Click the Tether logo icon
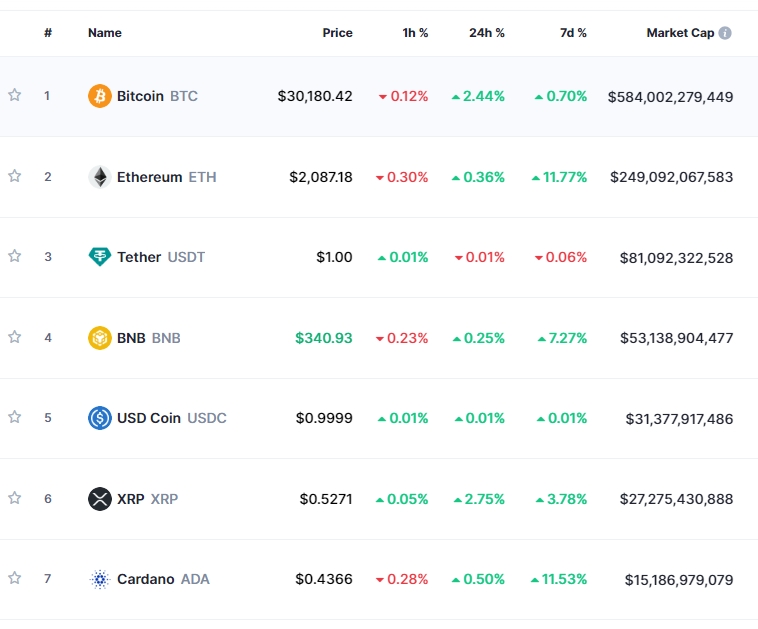The image size is (758, 629). [100, 257]
